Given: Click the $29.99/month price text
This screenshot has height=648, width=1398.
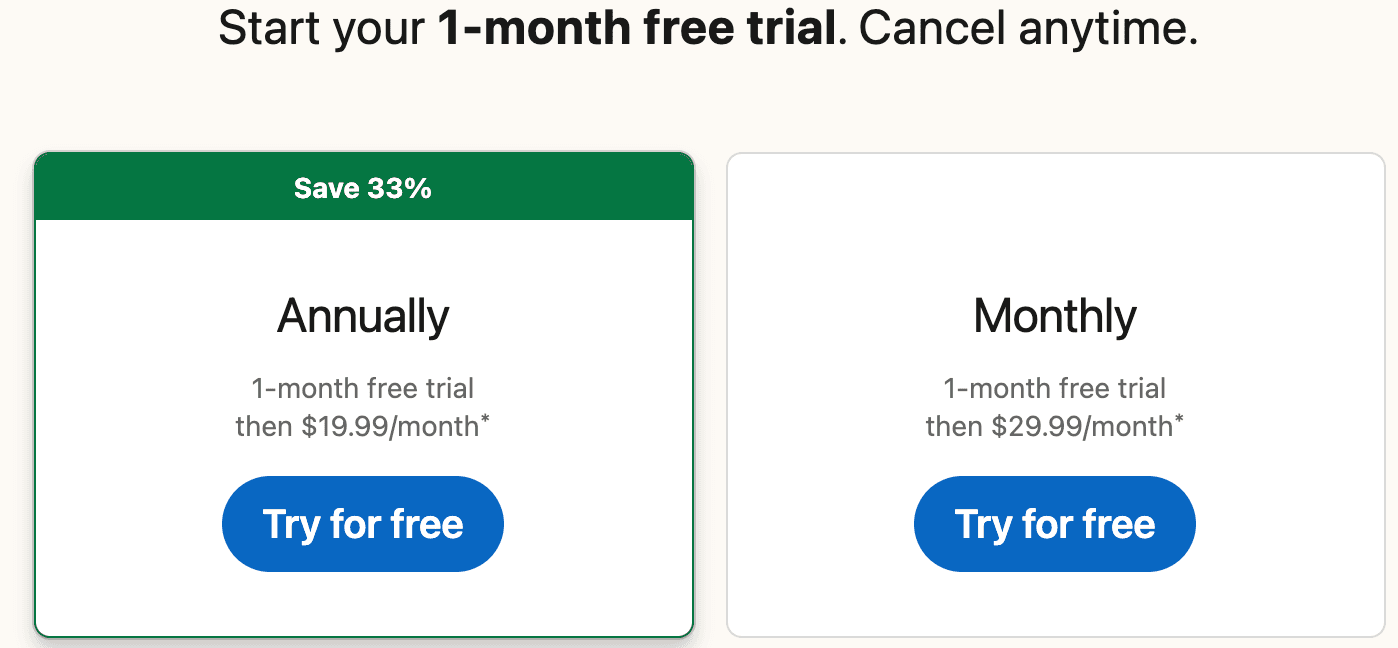Looking at the screenshot, I should pyautogui.click(x=1082, y=427).
